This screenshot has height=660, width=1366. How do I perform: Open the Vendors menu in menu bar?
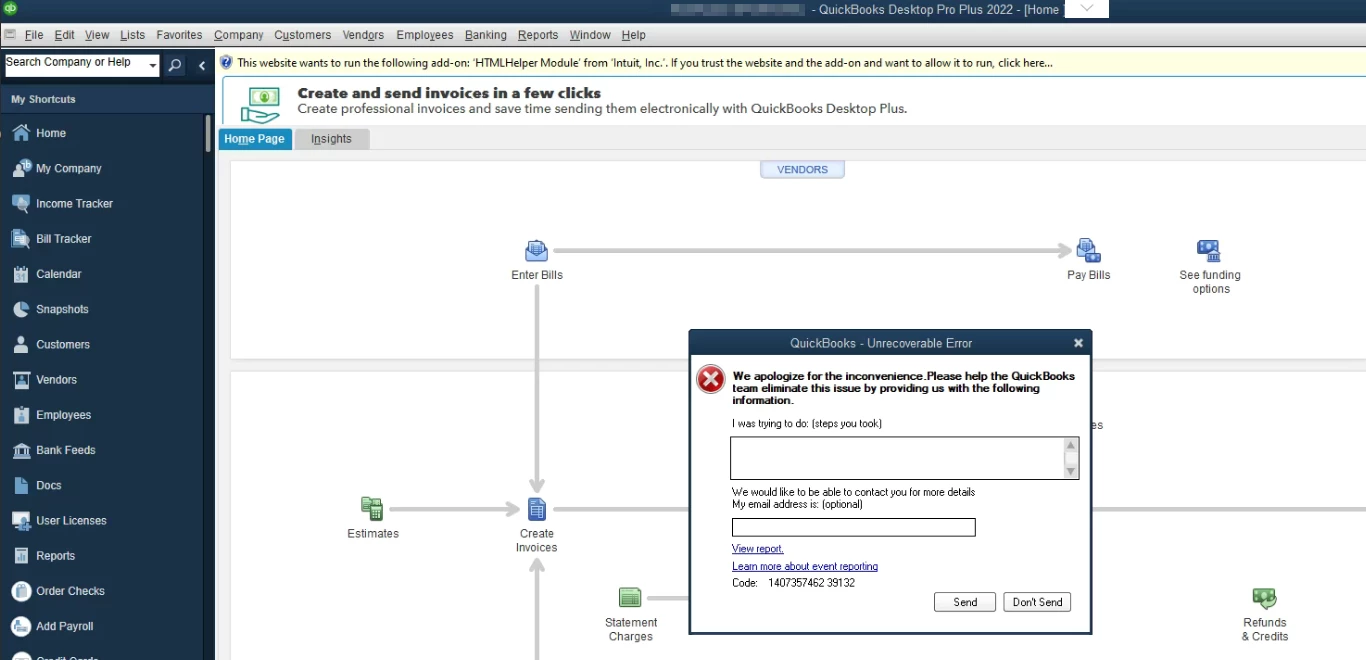click(x=363, y=35)
